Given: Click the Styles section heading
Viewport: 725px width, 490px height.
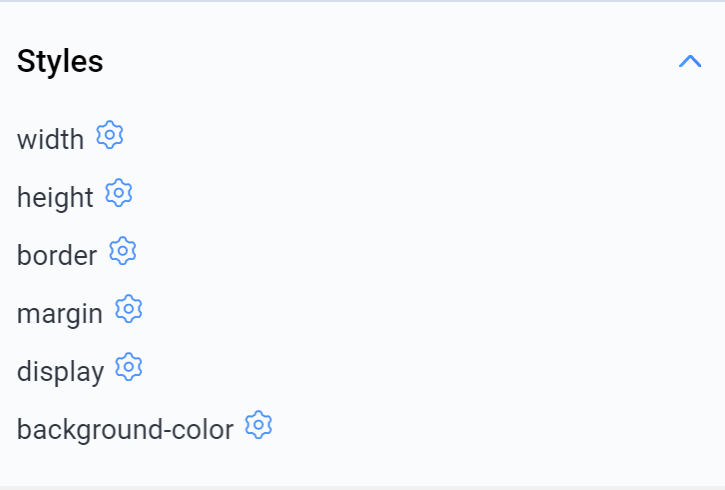Looking at the screenshot, I should (x=60, y=62).
